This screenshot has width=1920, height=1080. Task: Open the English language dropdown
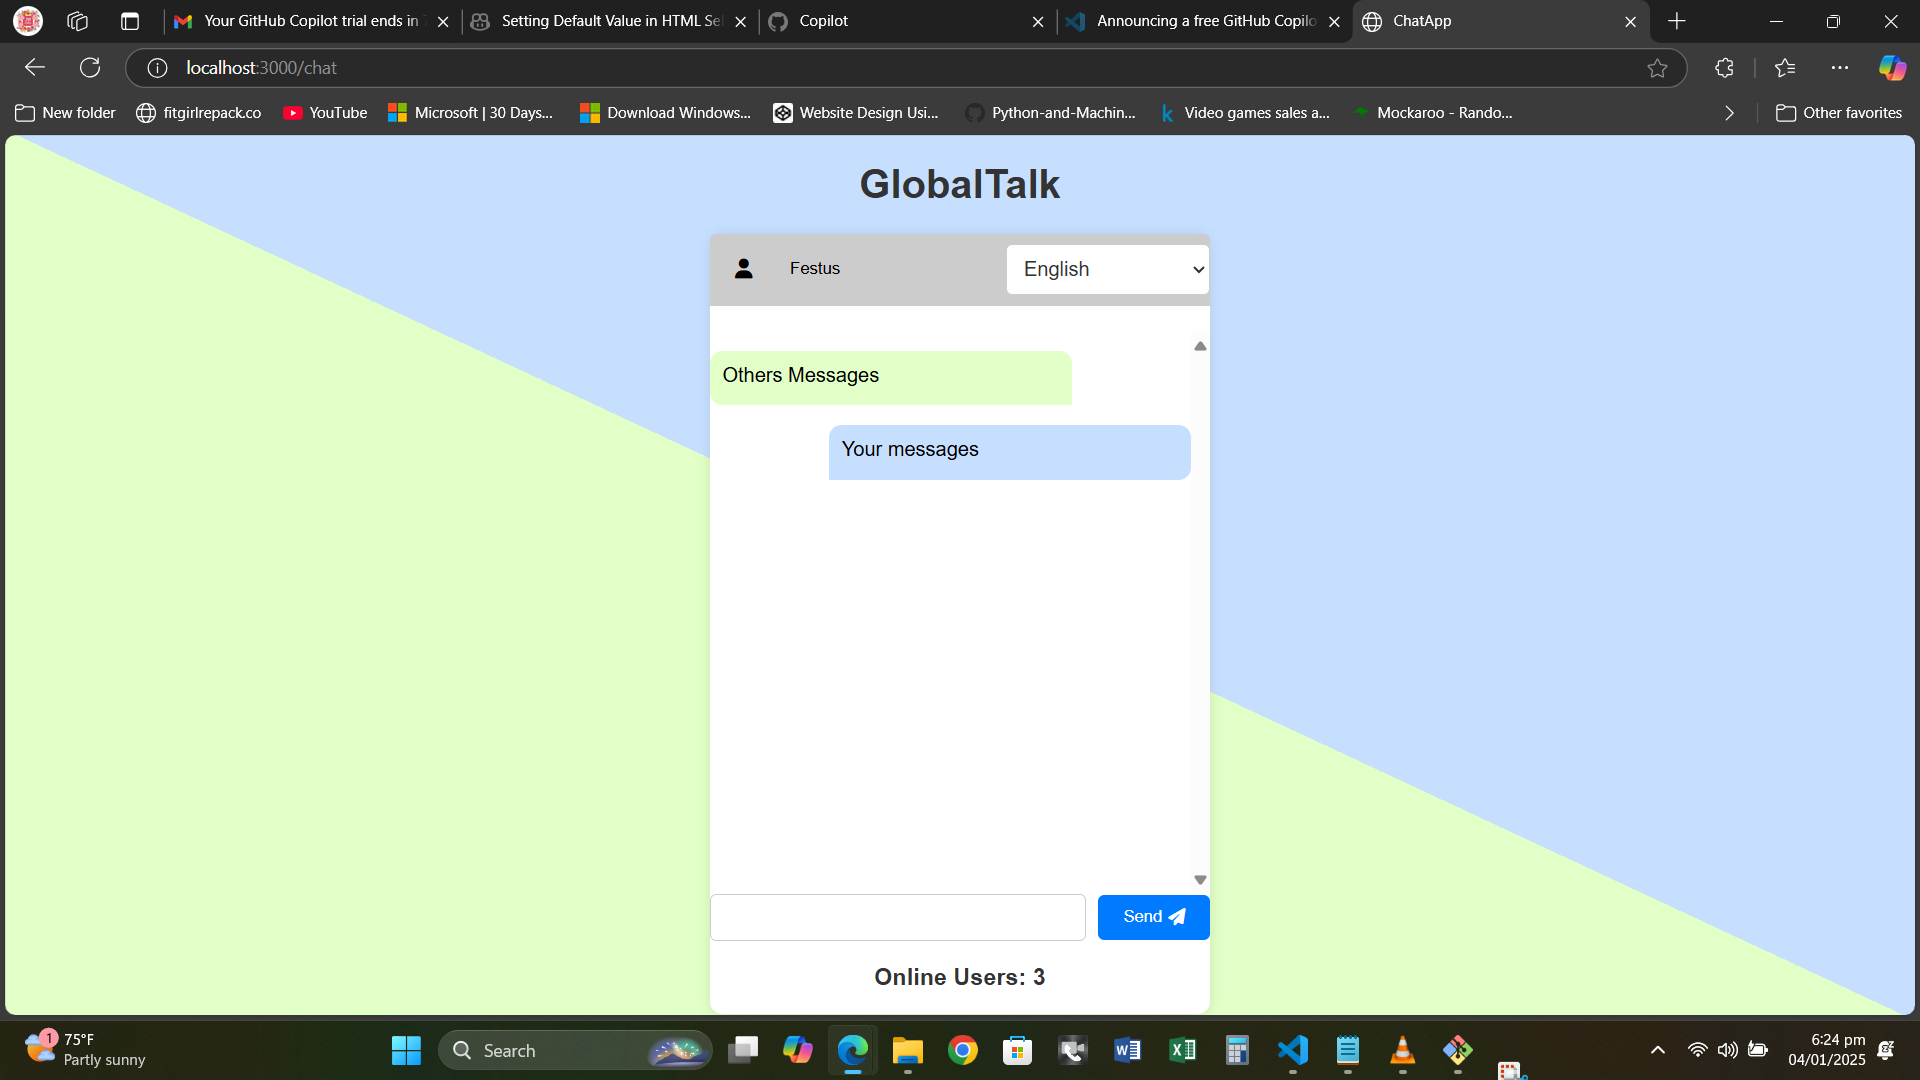(1107, 269)
